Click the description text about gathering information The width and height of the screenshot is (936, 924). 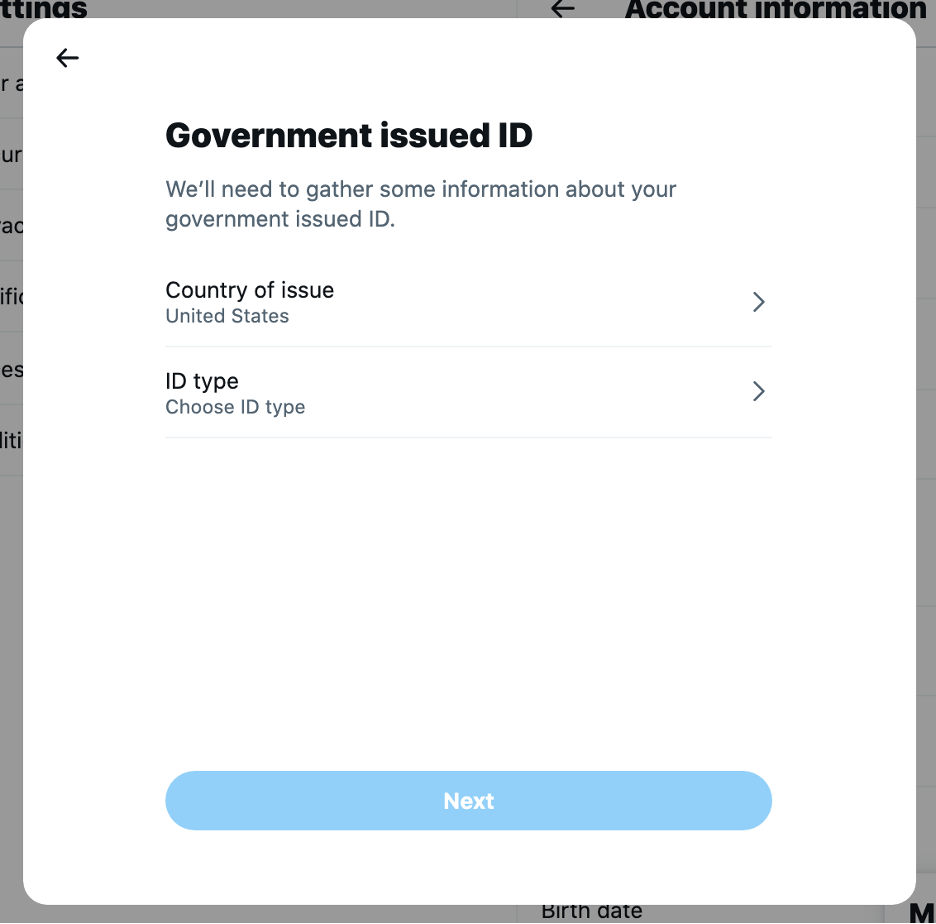pos(421,204)
